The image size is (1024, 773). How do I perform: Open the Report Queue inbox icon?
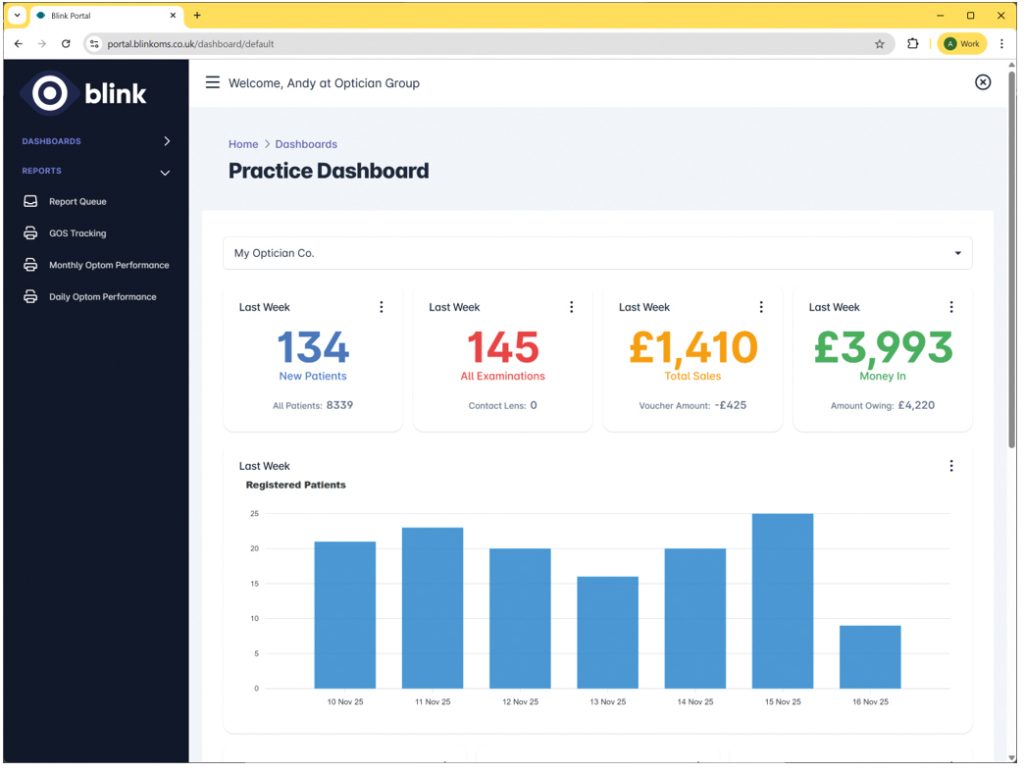coord(31,202)
